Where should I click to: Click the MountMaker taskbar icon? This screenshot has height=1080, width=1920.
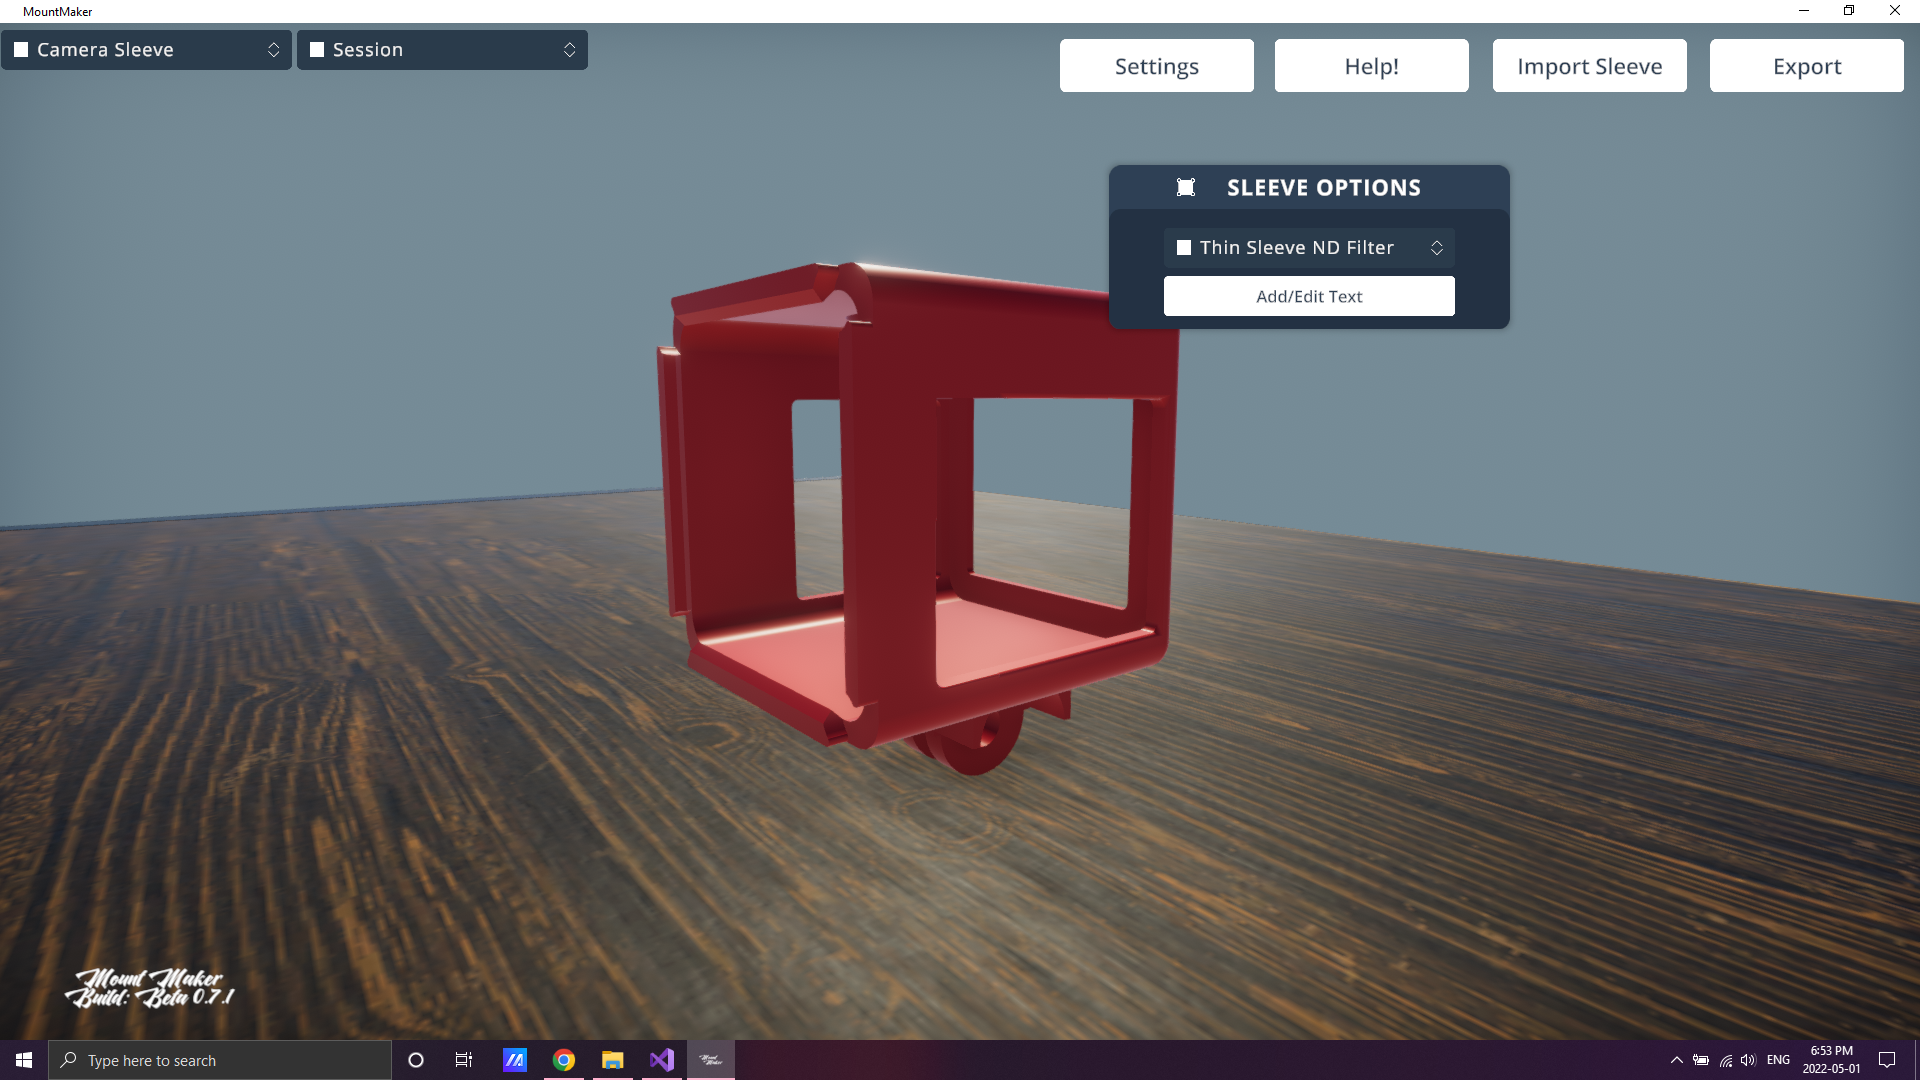pos(711,1060)
